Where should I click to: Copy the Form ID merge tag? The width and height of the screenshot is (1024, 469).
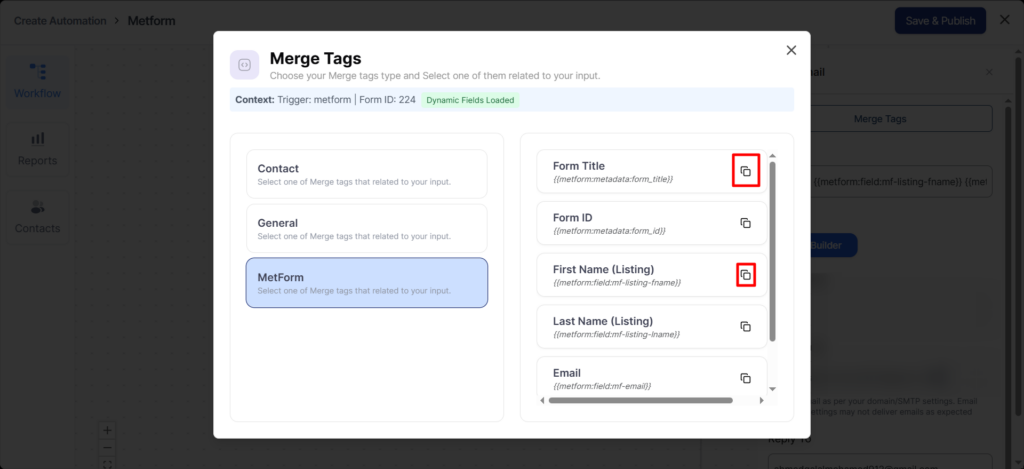(745, 223)
